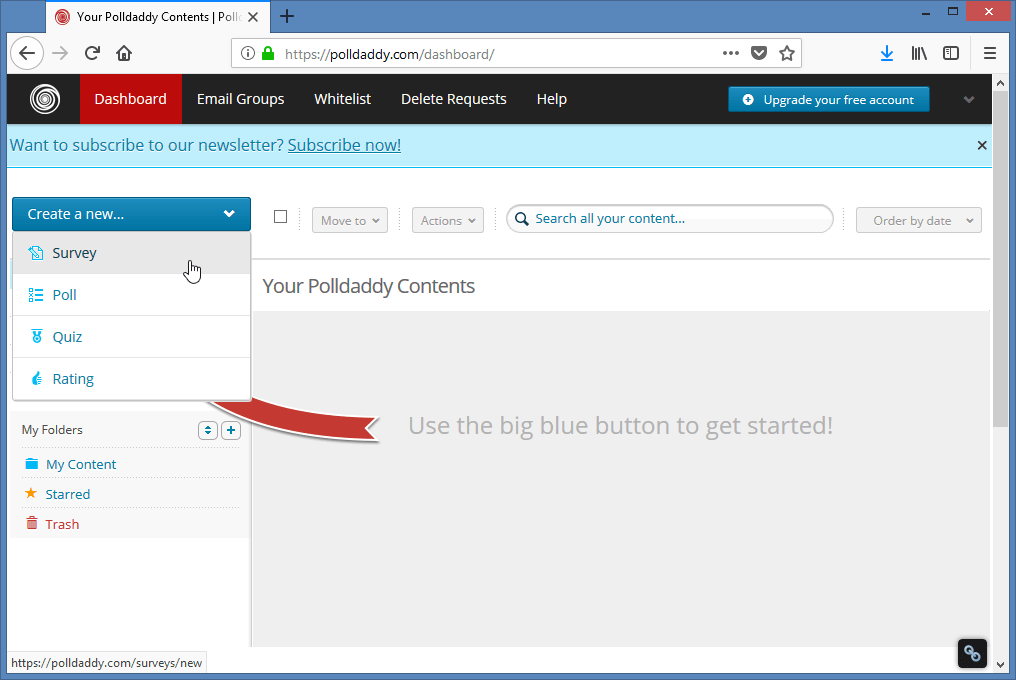Click the add folder plus button
The width and height of the screenshot is (1016, 680).
(231, 430)
